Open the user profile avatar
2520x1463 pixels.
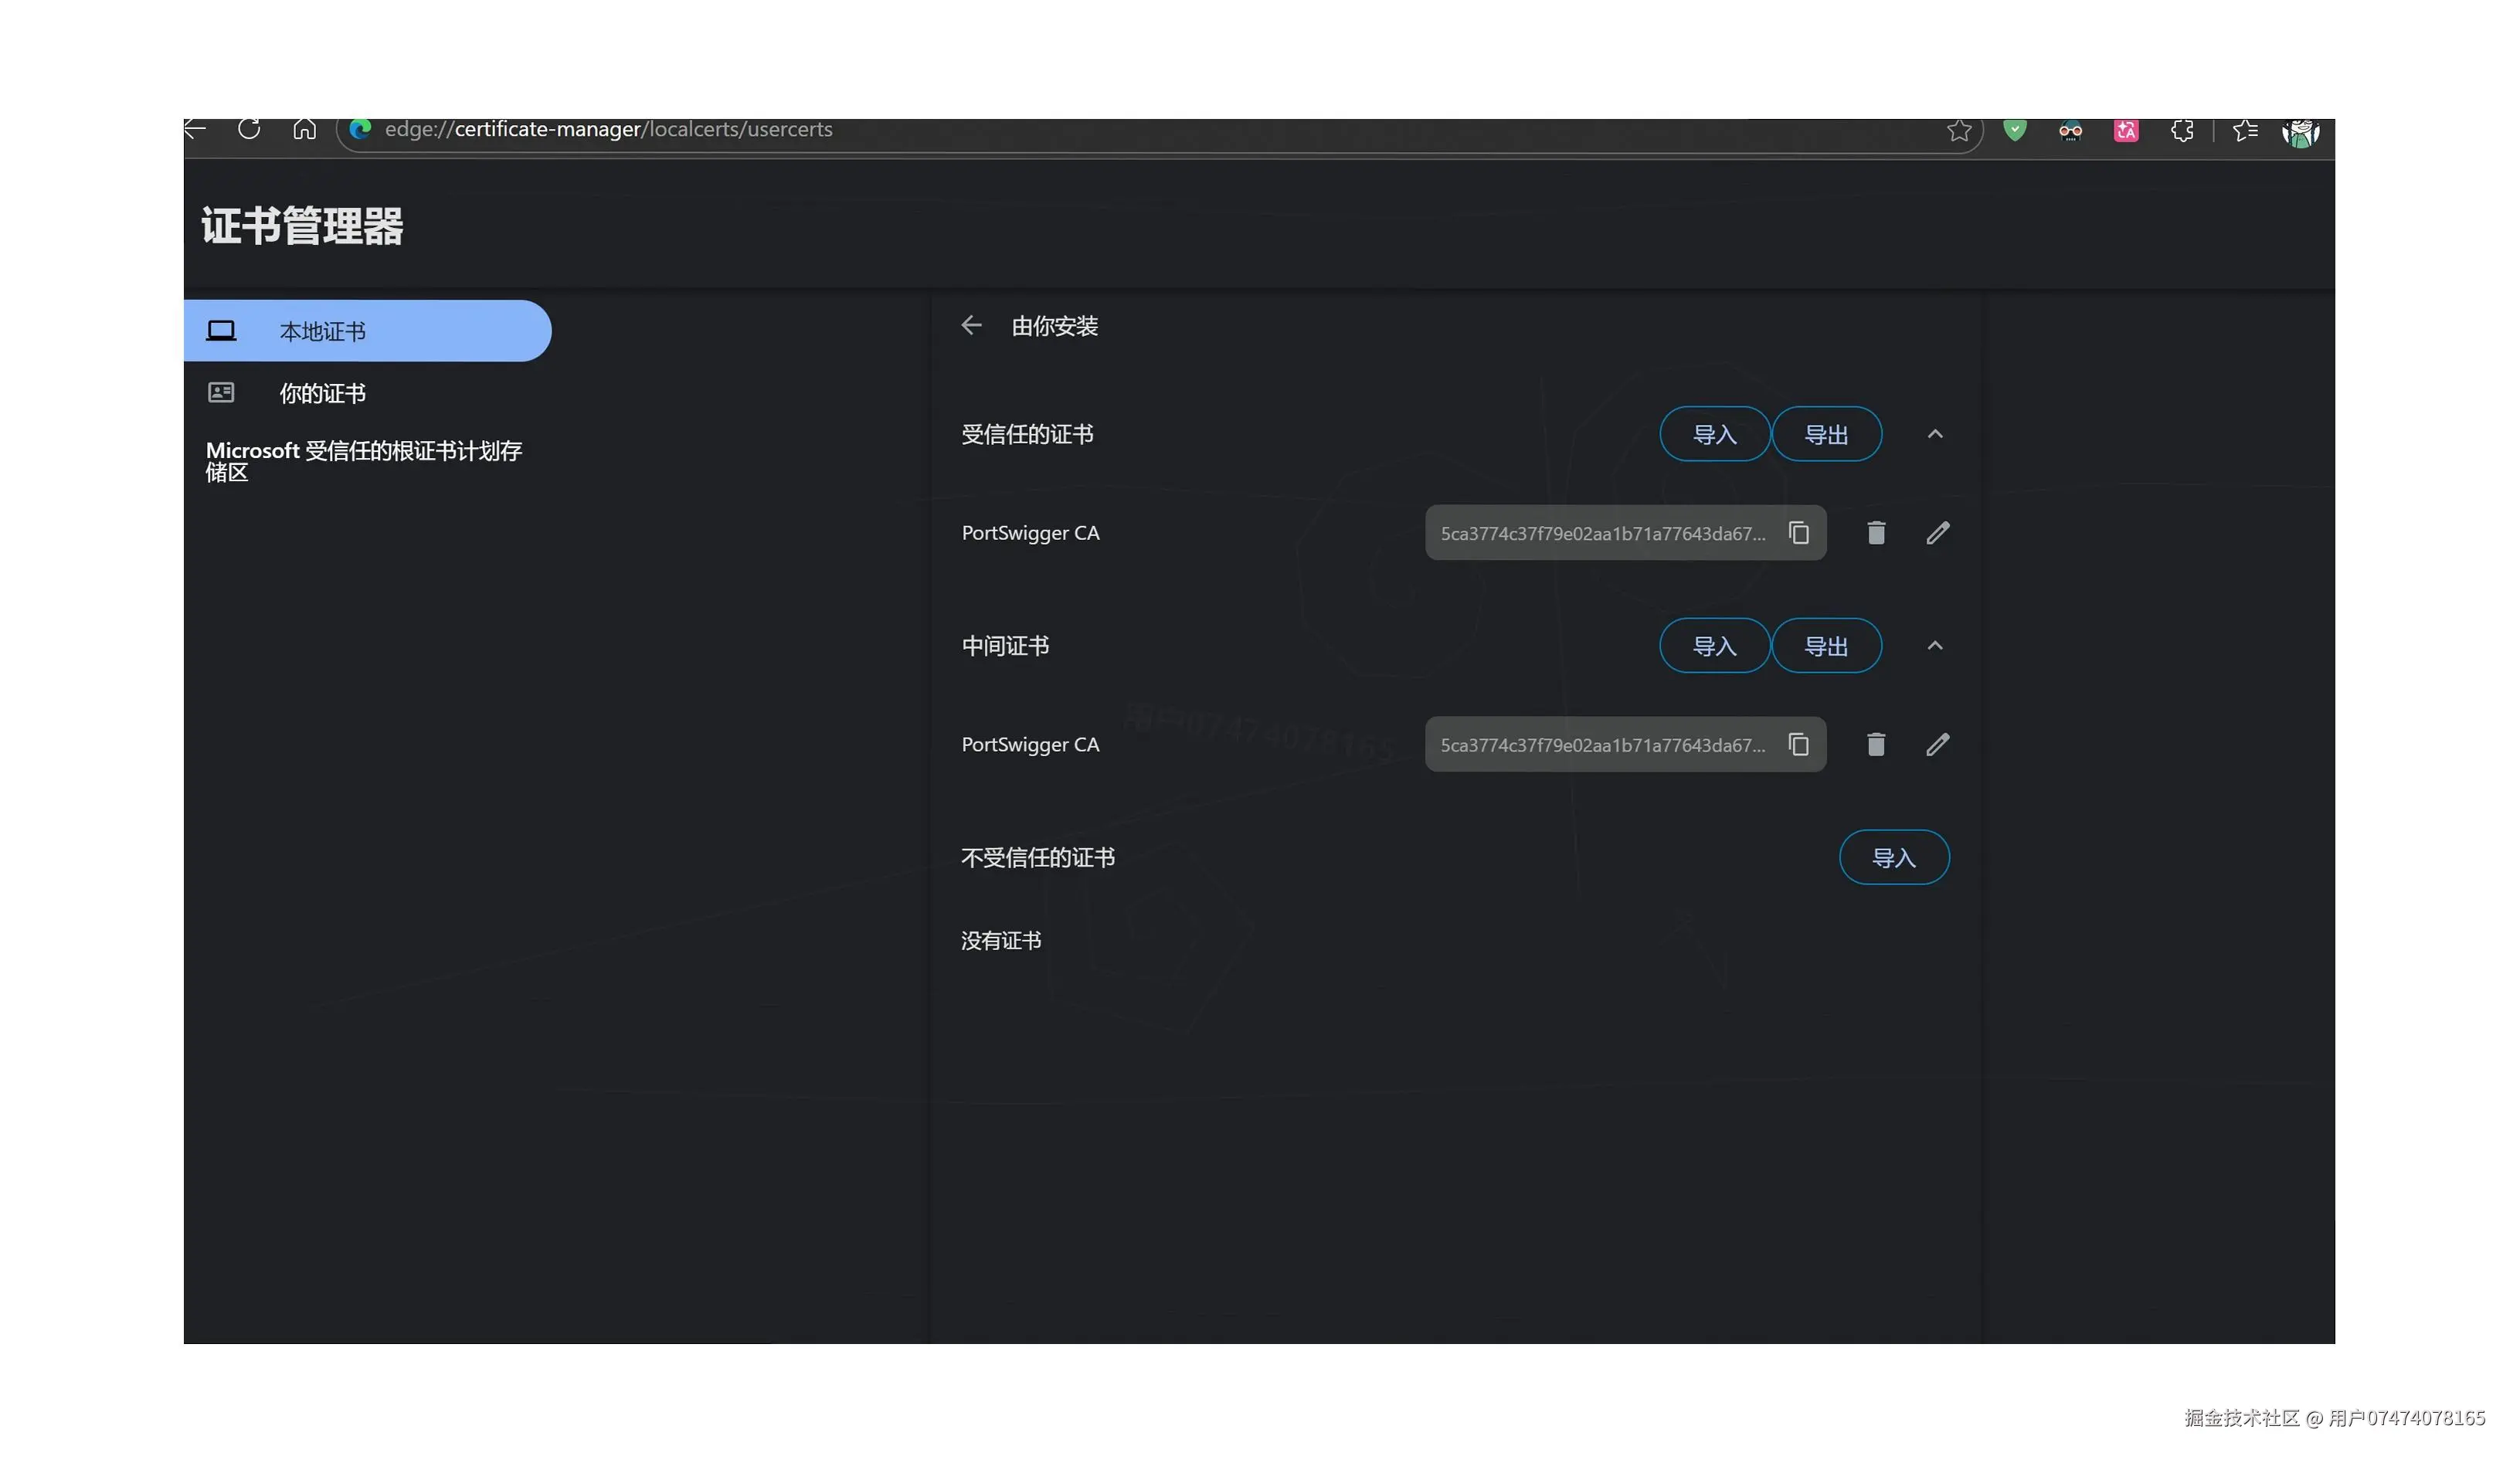click(2300, 132)
